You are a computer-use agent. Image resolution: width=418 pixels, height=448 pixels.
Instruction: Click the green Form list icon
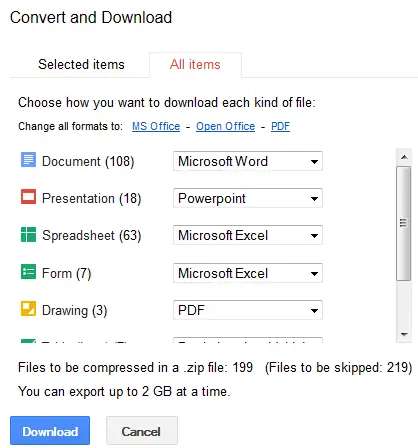pos(28,271)
